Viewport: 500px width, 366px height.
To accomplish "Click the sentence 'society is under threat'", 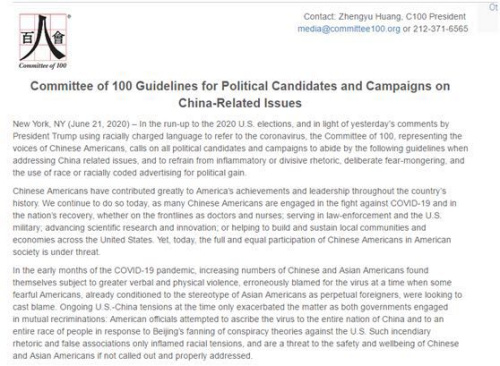I will tap(56, 252).
